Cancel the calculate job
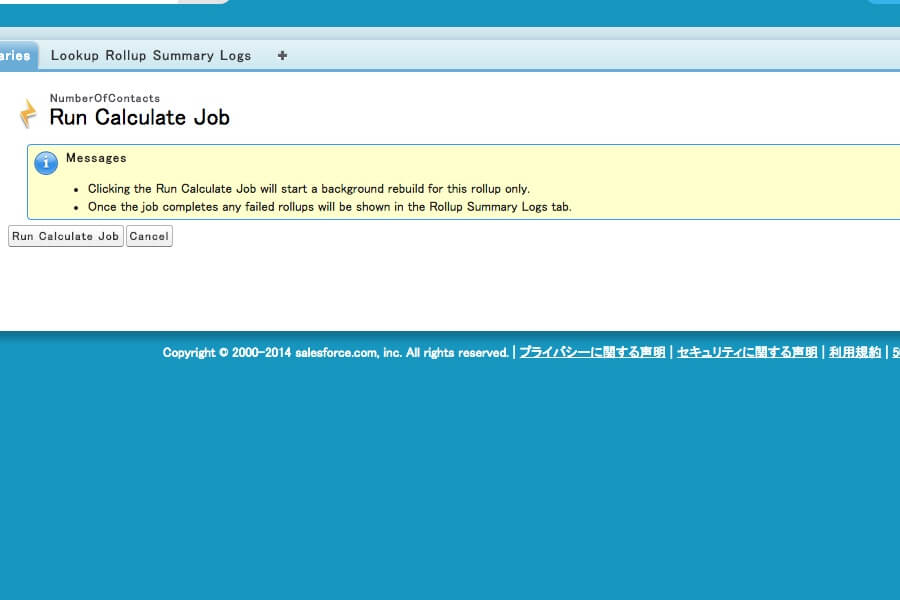 click(x=149, y=237)
